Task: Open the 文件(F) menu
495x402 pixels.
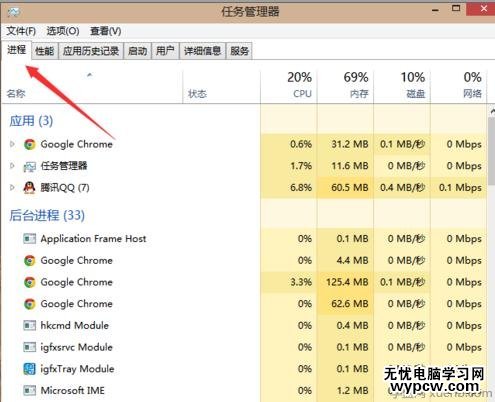Action: click(21, 31)
